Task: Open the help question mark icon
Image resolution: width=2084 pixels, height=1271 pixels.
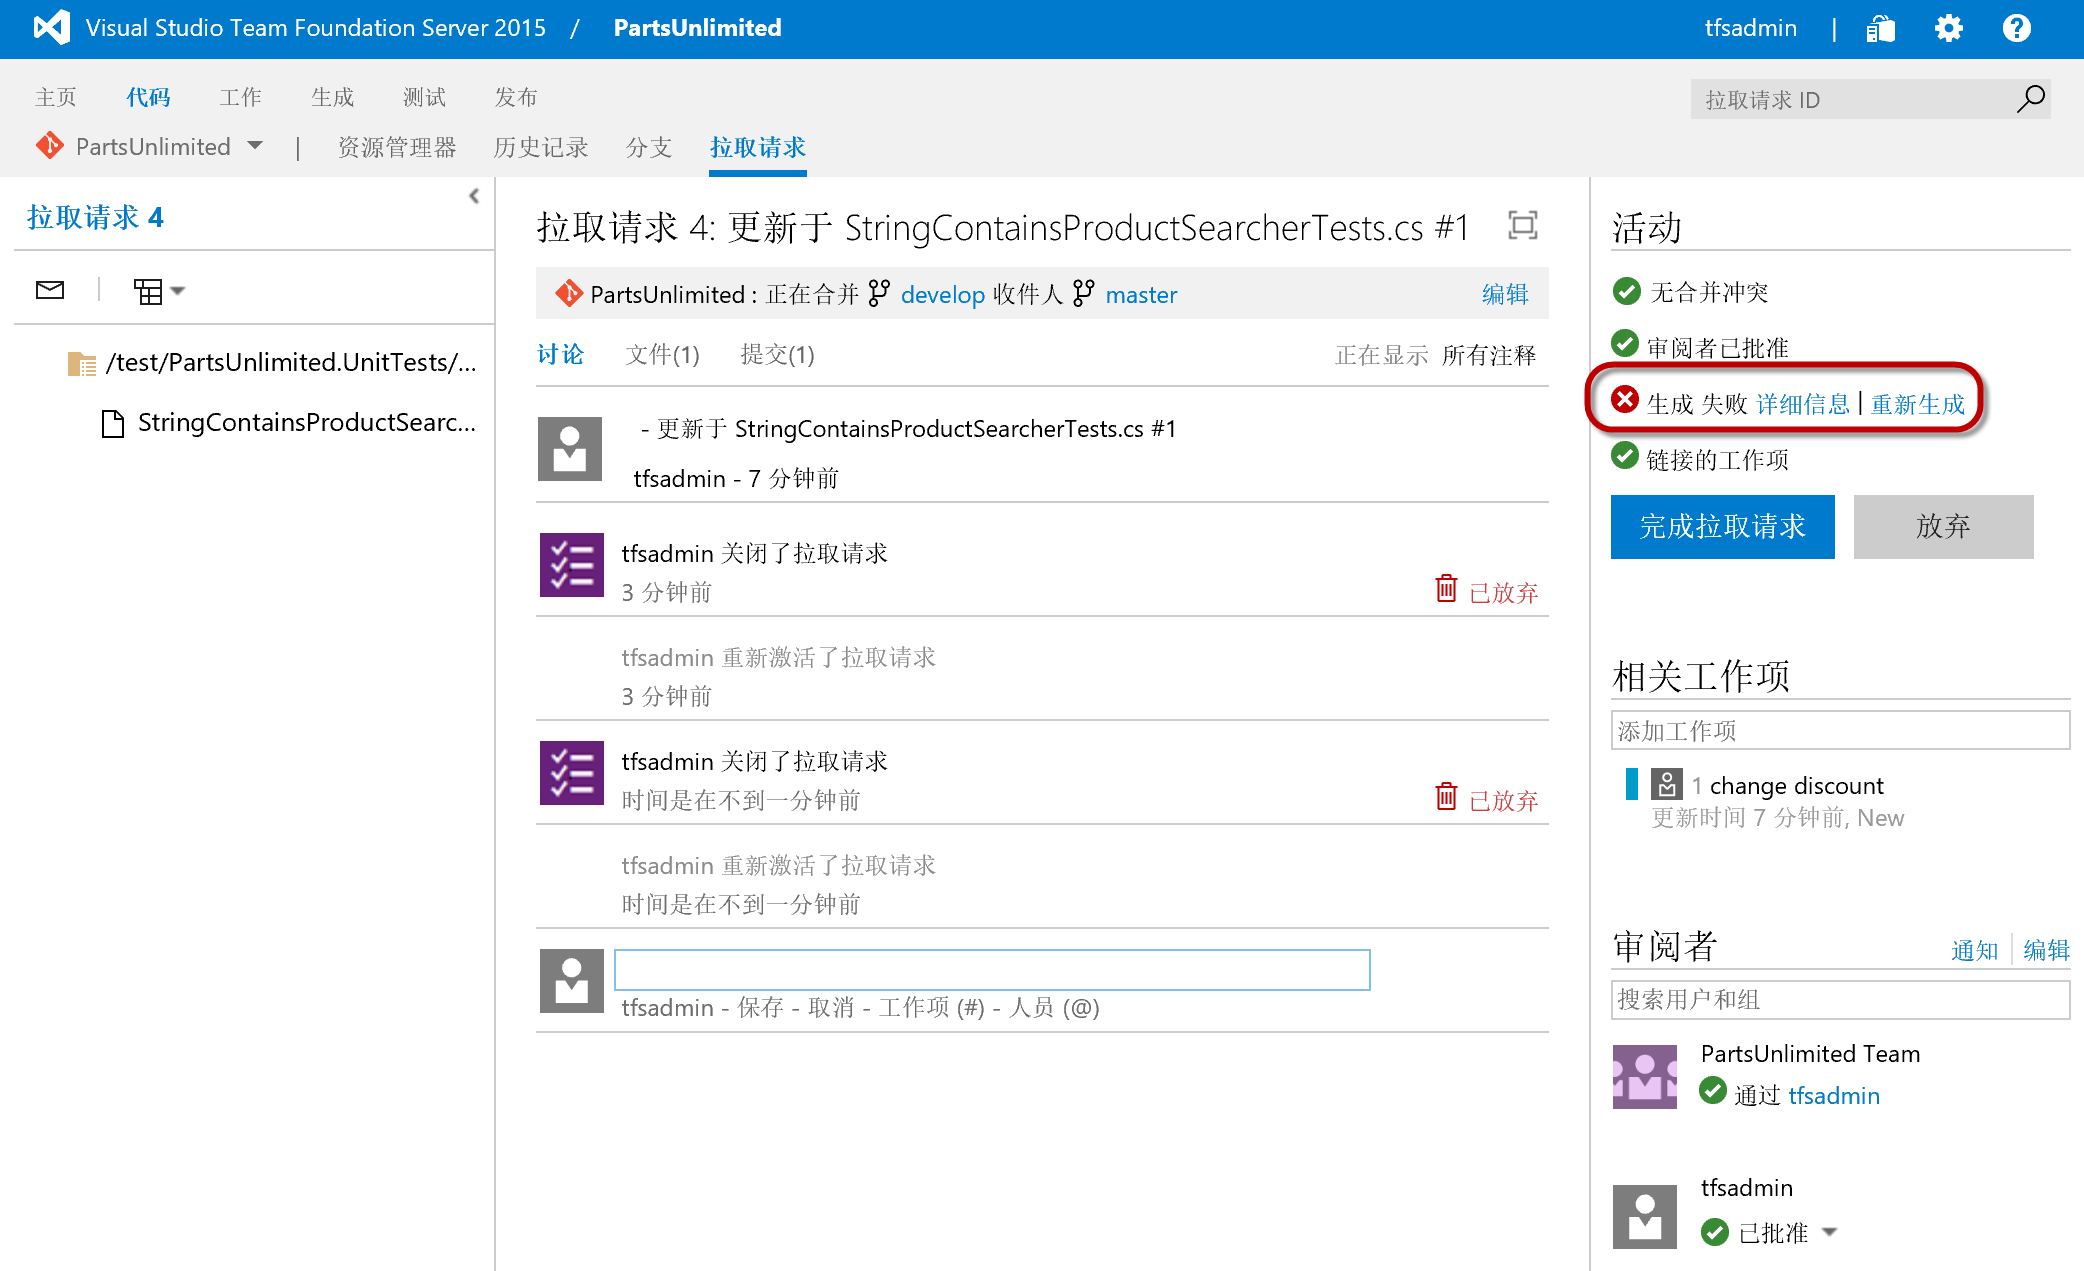Action: pyautogui.click(x=2017, y=28)
